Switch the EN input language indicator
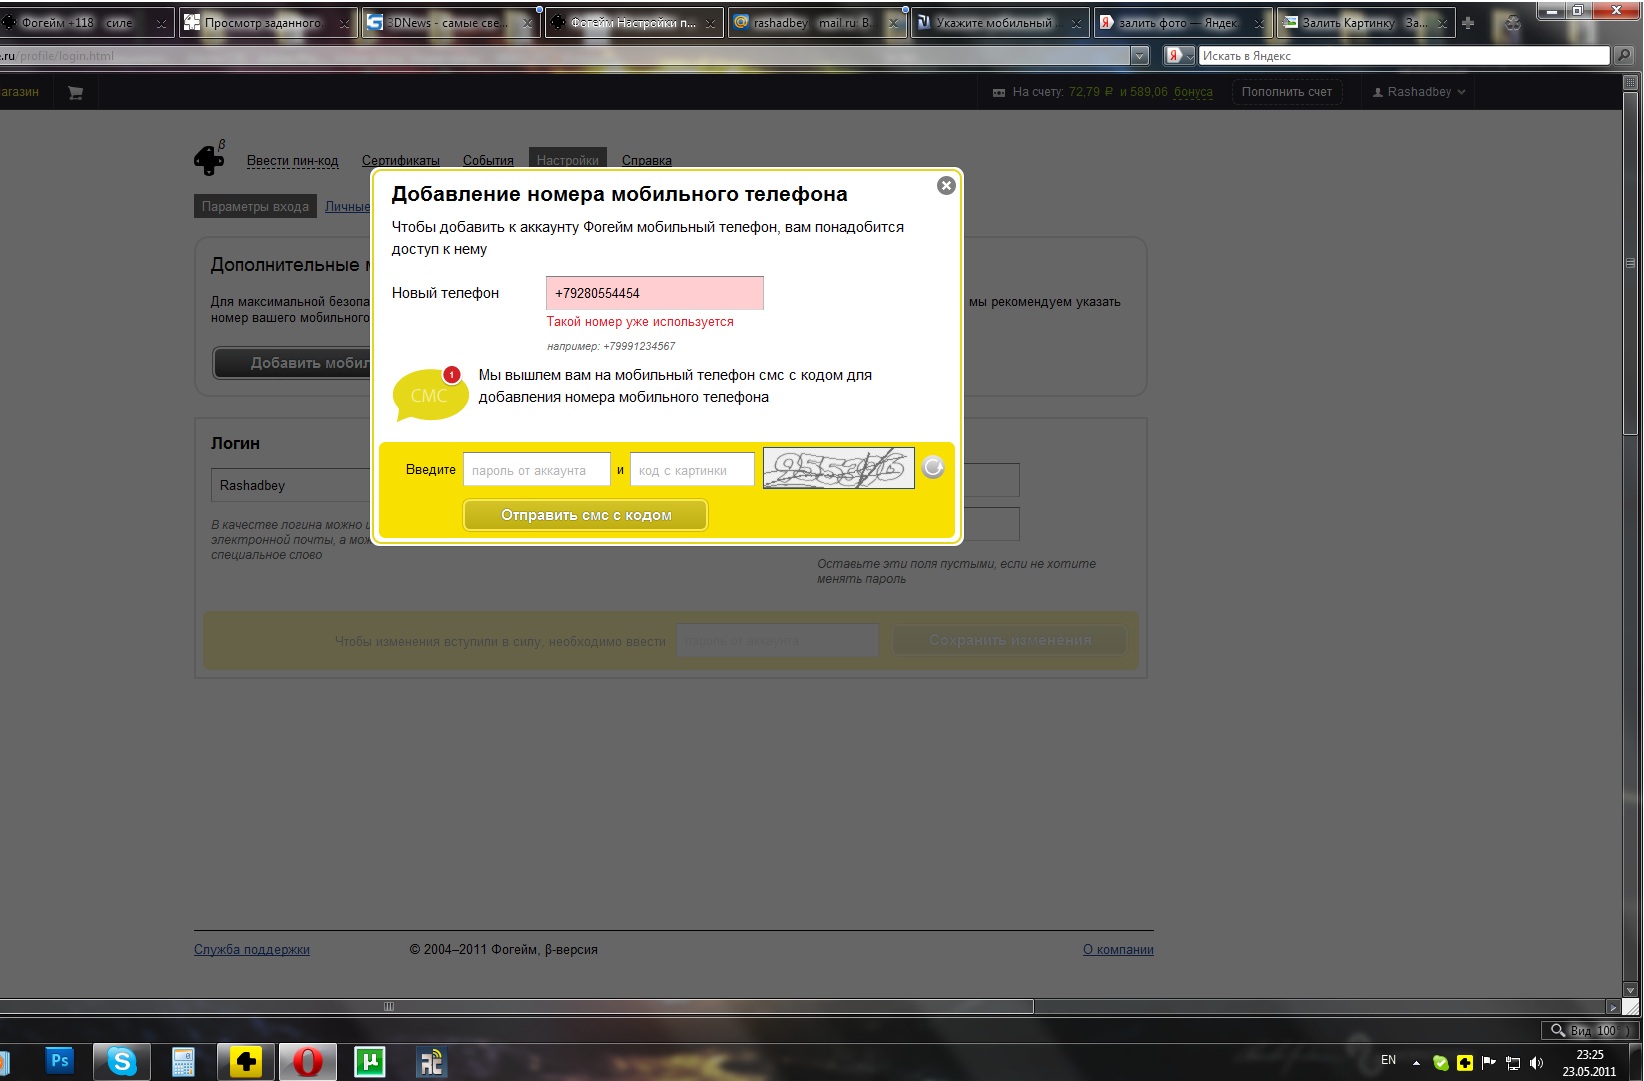1644x1081 pixels. 1388,1060
